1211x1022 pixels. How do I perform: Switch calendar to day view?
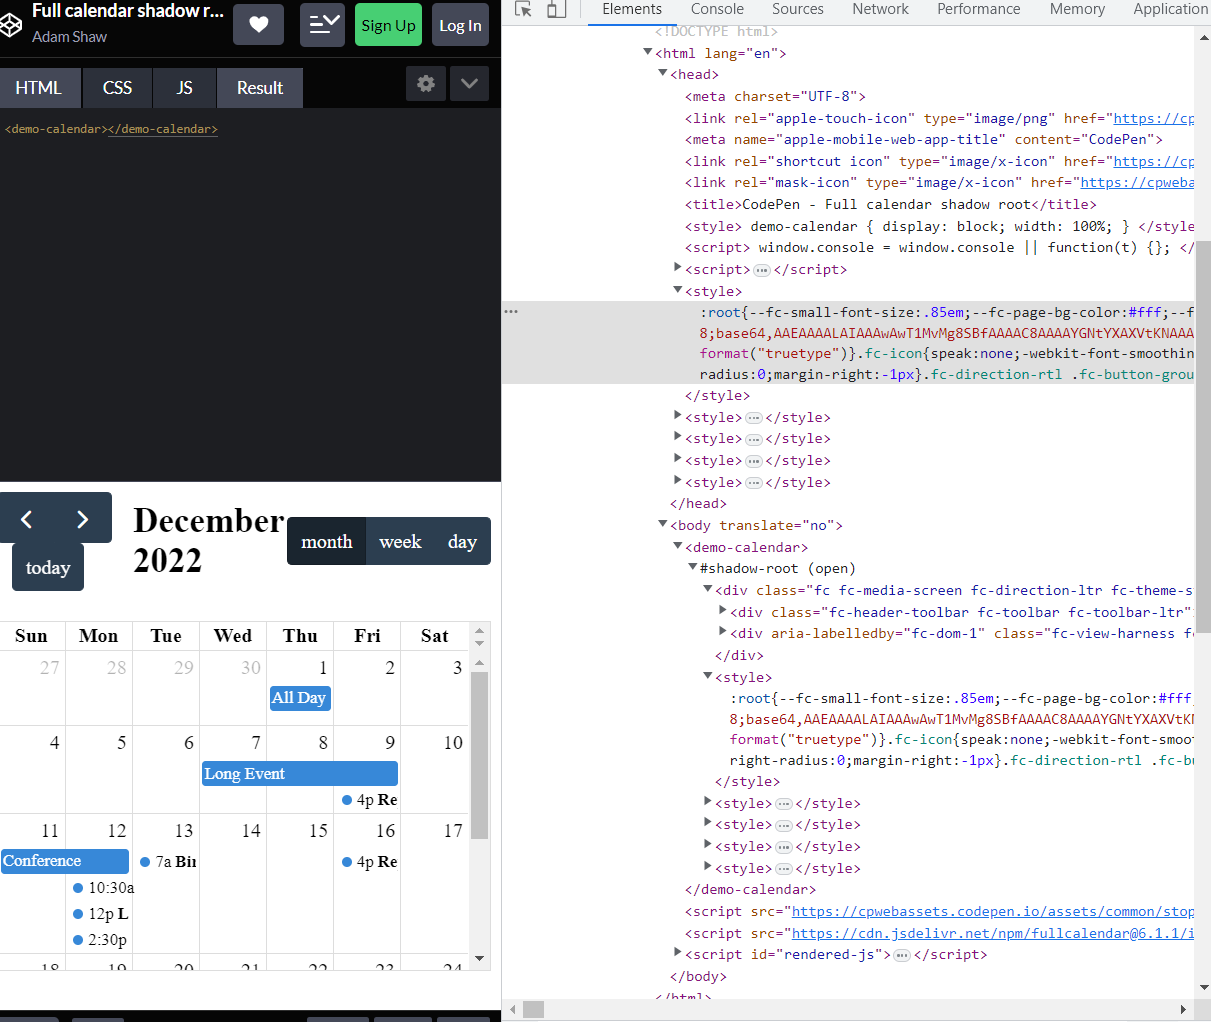click(x=462, y=541)
